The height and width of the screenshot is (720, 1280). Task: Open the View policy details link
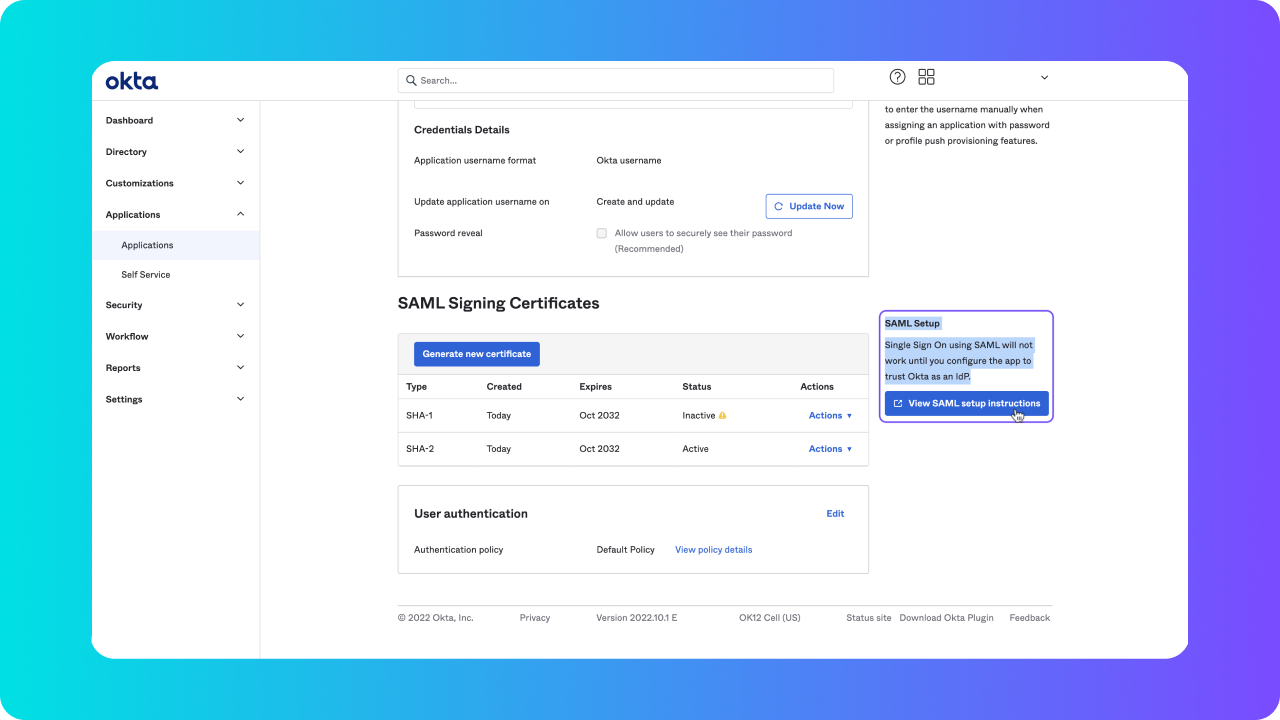click(714, 550)
